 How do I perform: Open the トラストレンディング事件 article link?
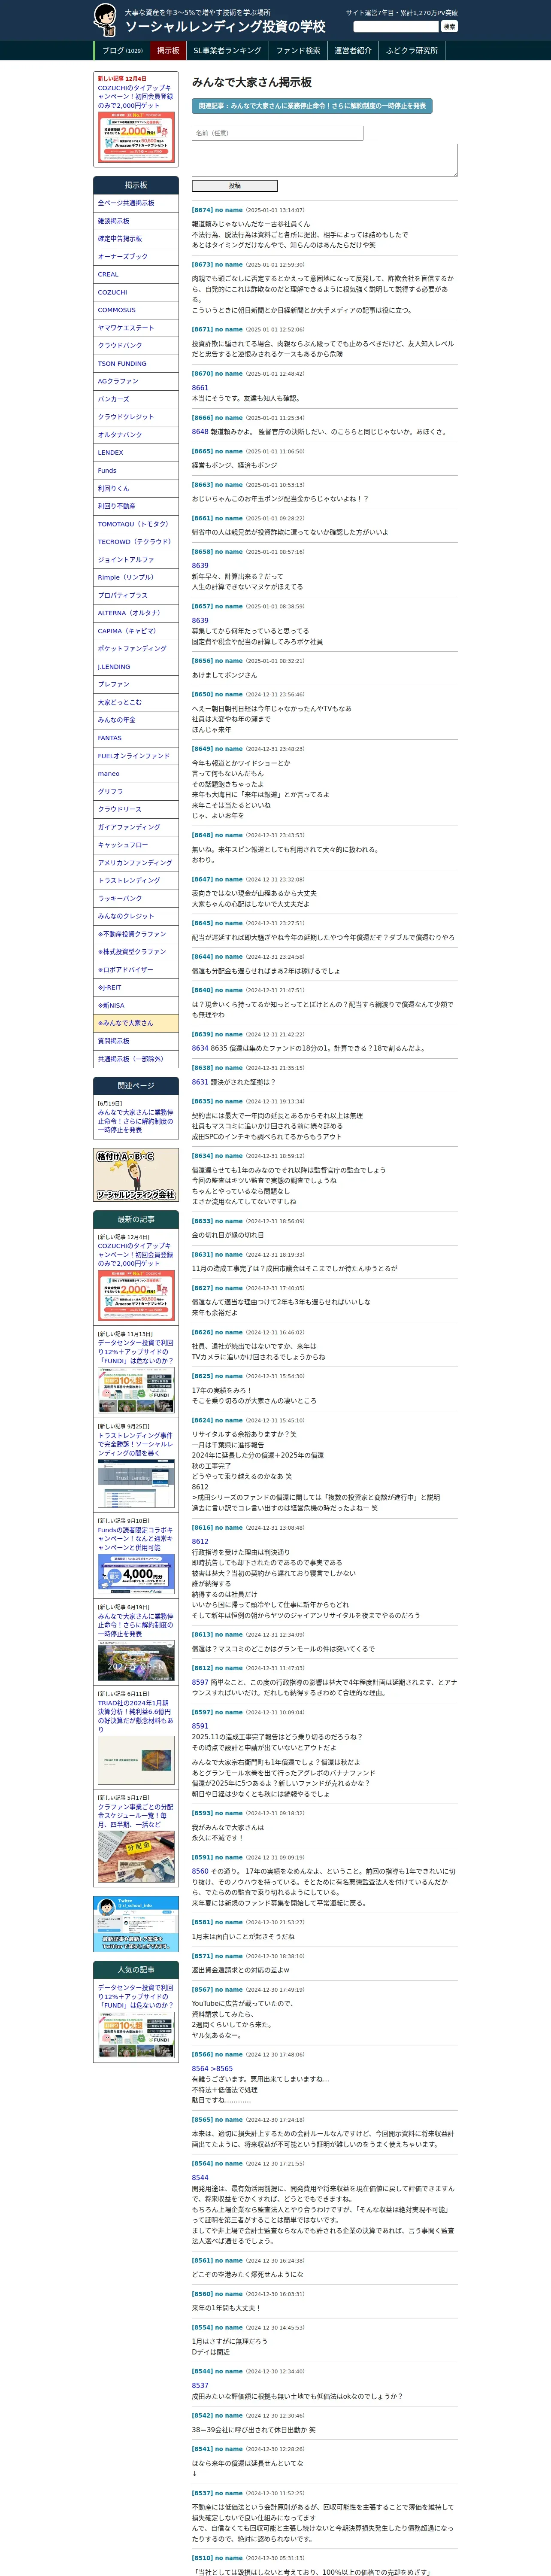[x=136, y=1444]
